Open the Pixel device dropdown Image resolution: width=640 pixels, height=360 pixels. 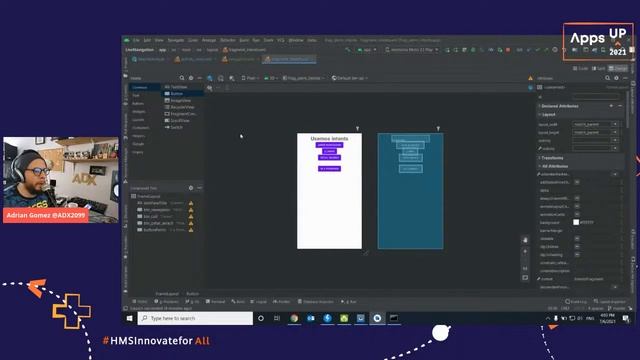tap(249, 78)
